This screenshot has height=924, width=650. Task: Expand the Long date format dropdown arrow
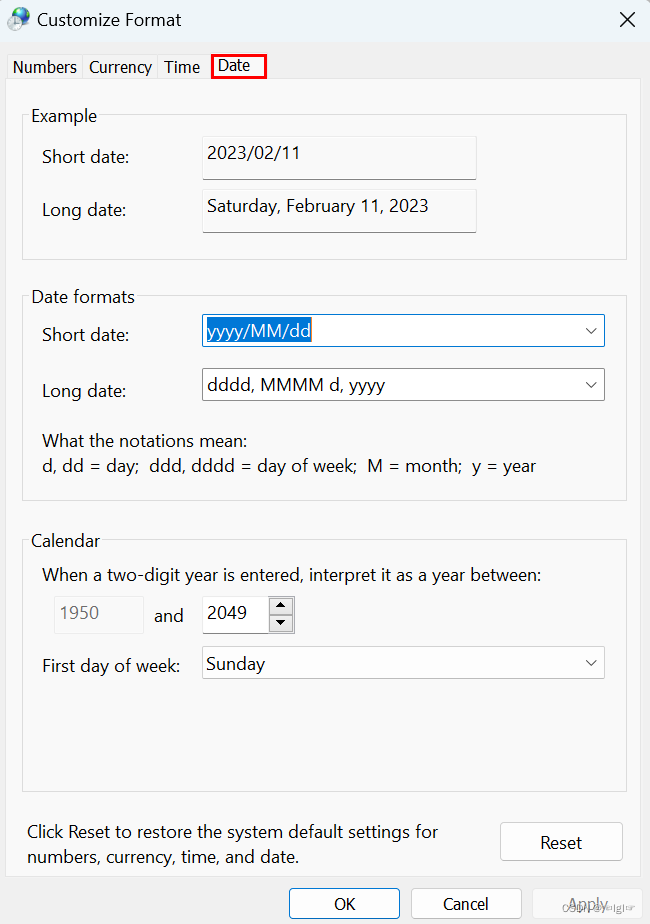click(x=591, y=385)
